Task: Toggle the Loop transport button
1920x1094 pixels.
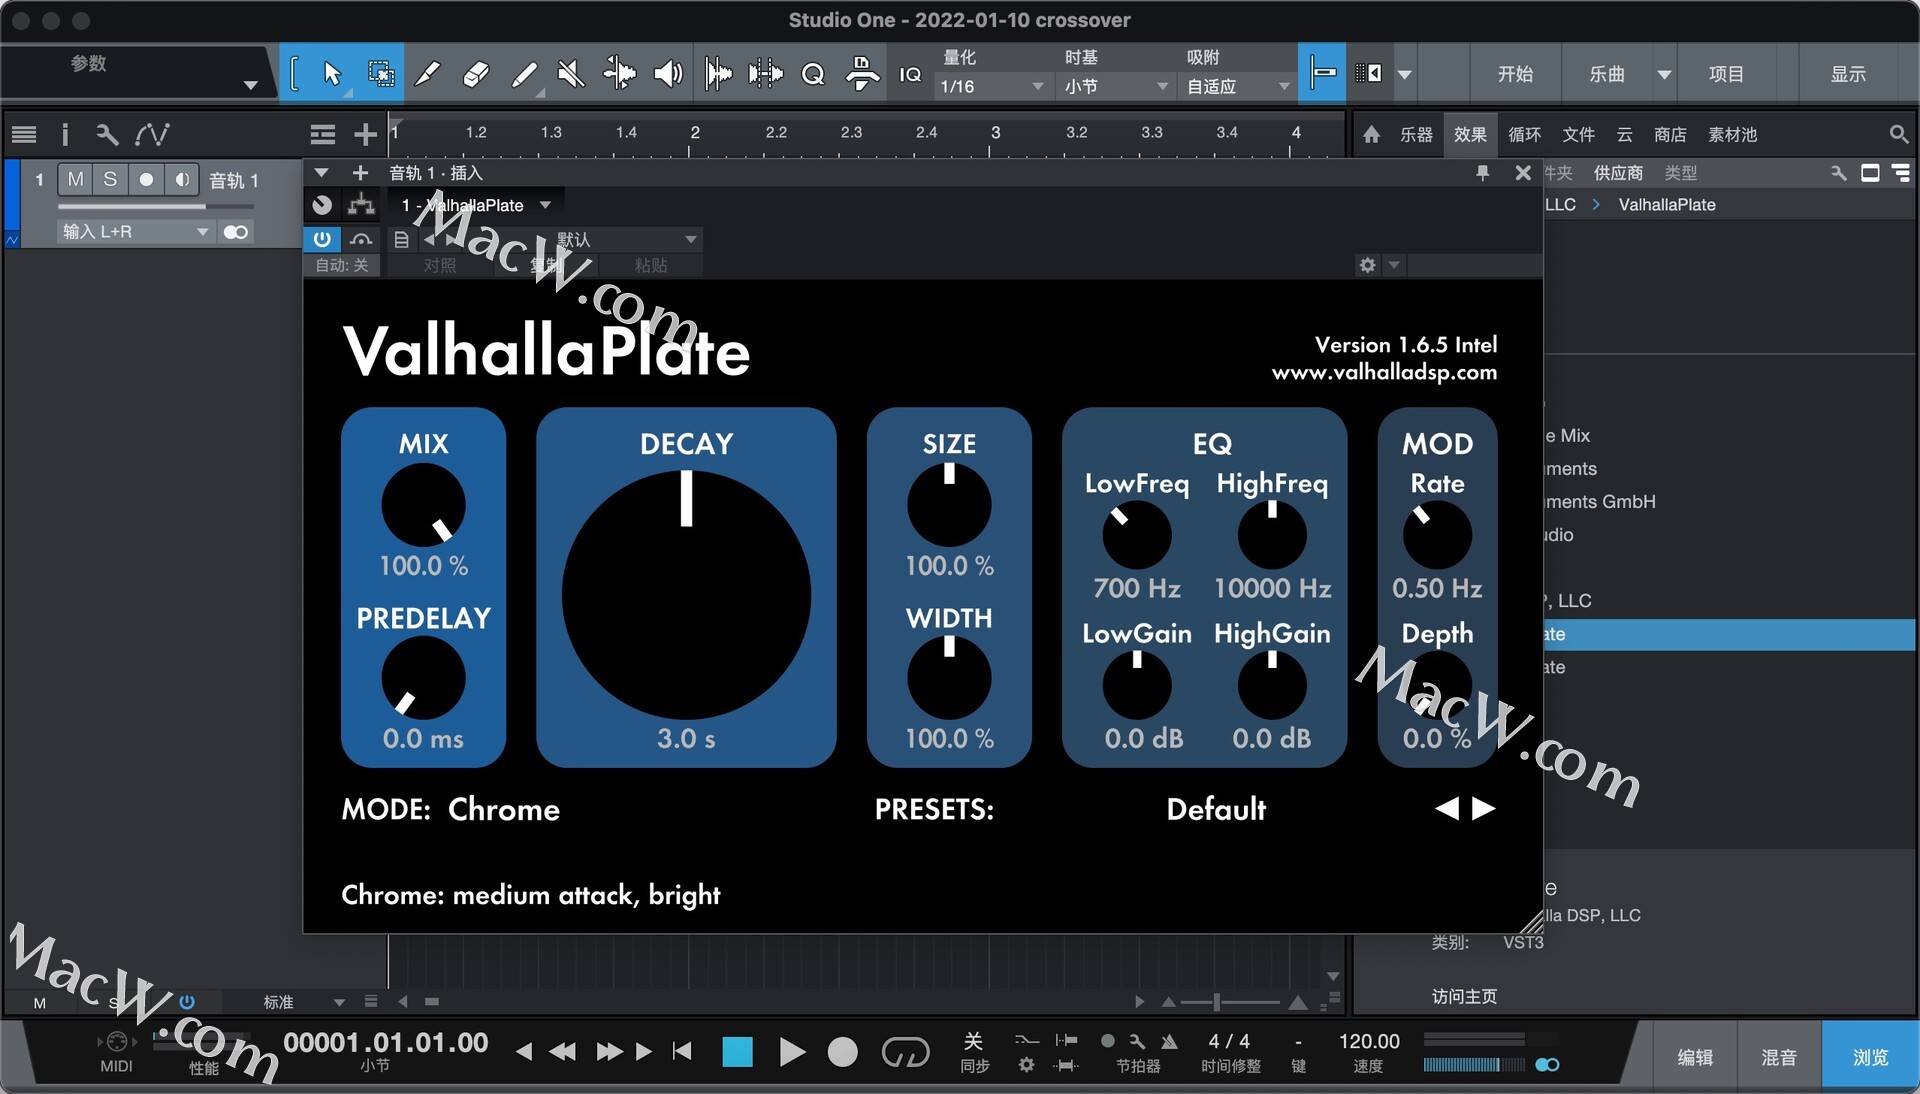Action: coord(905,1051)
